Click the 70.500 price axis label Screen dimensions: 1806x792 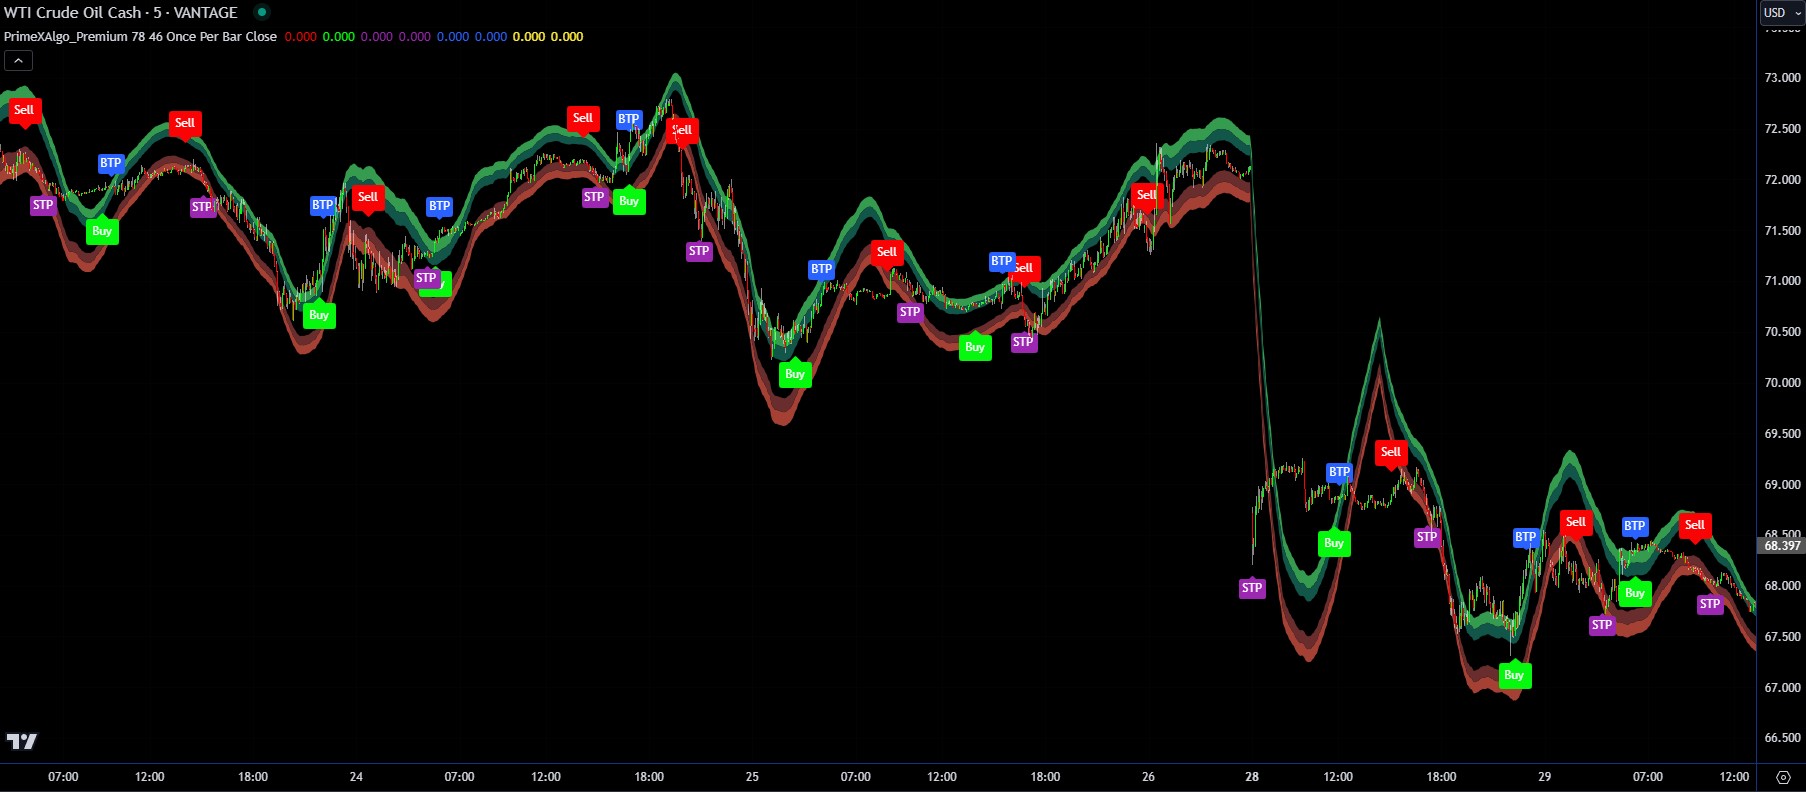pos(1782,332)
